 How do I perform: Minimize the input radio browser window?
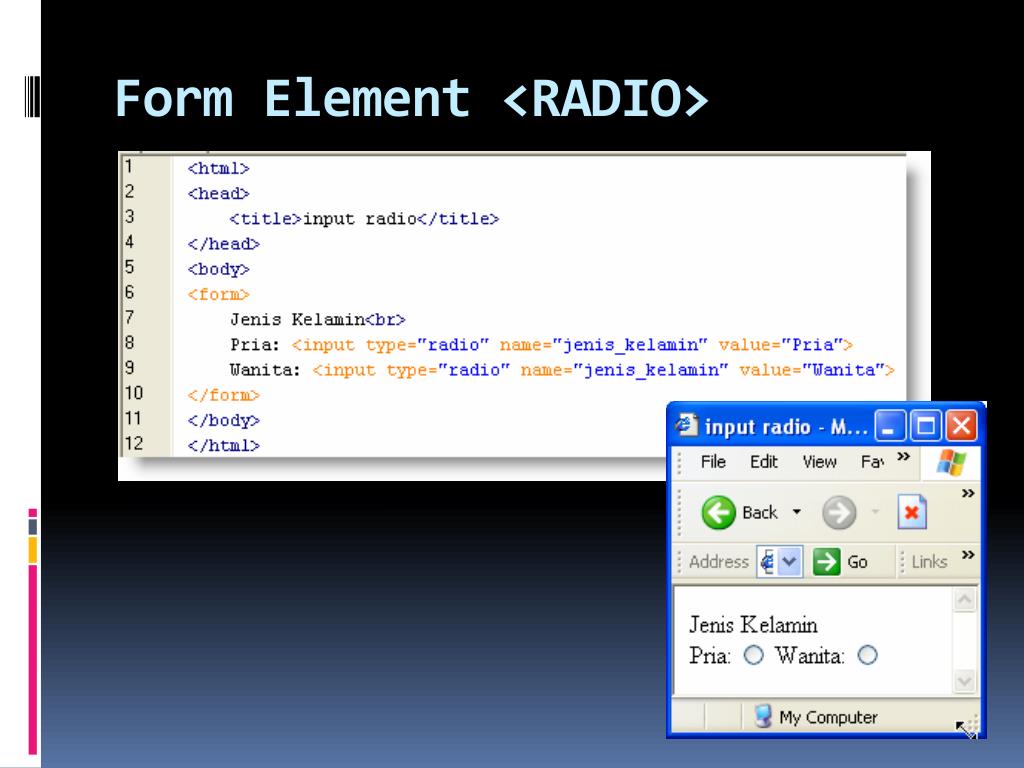[890, 426]
